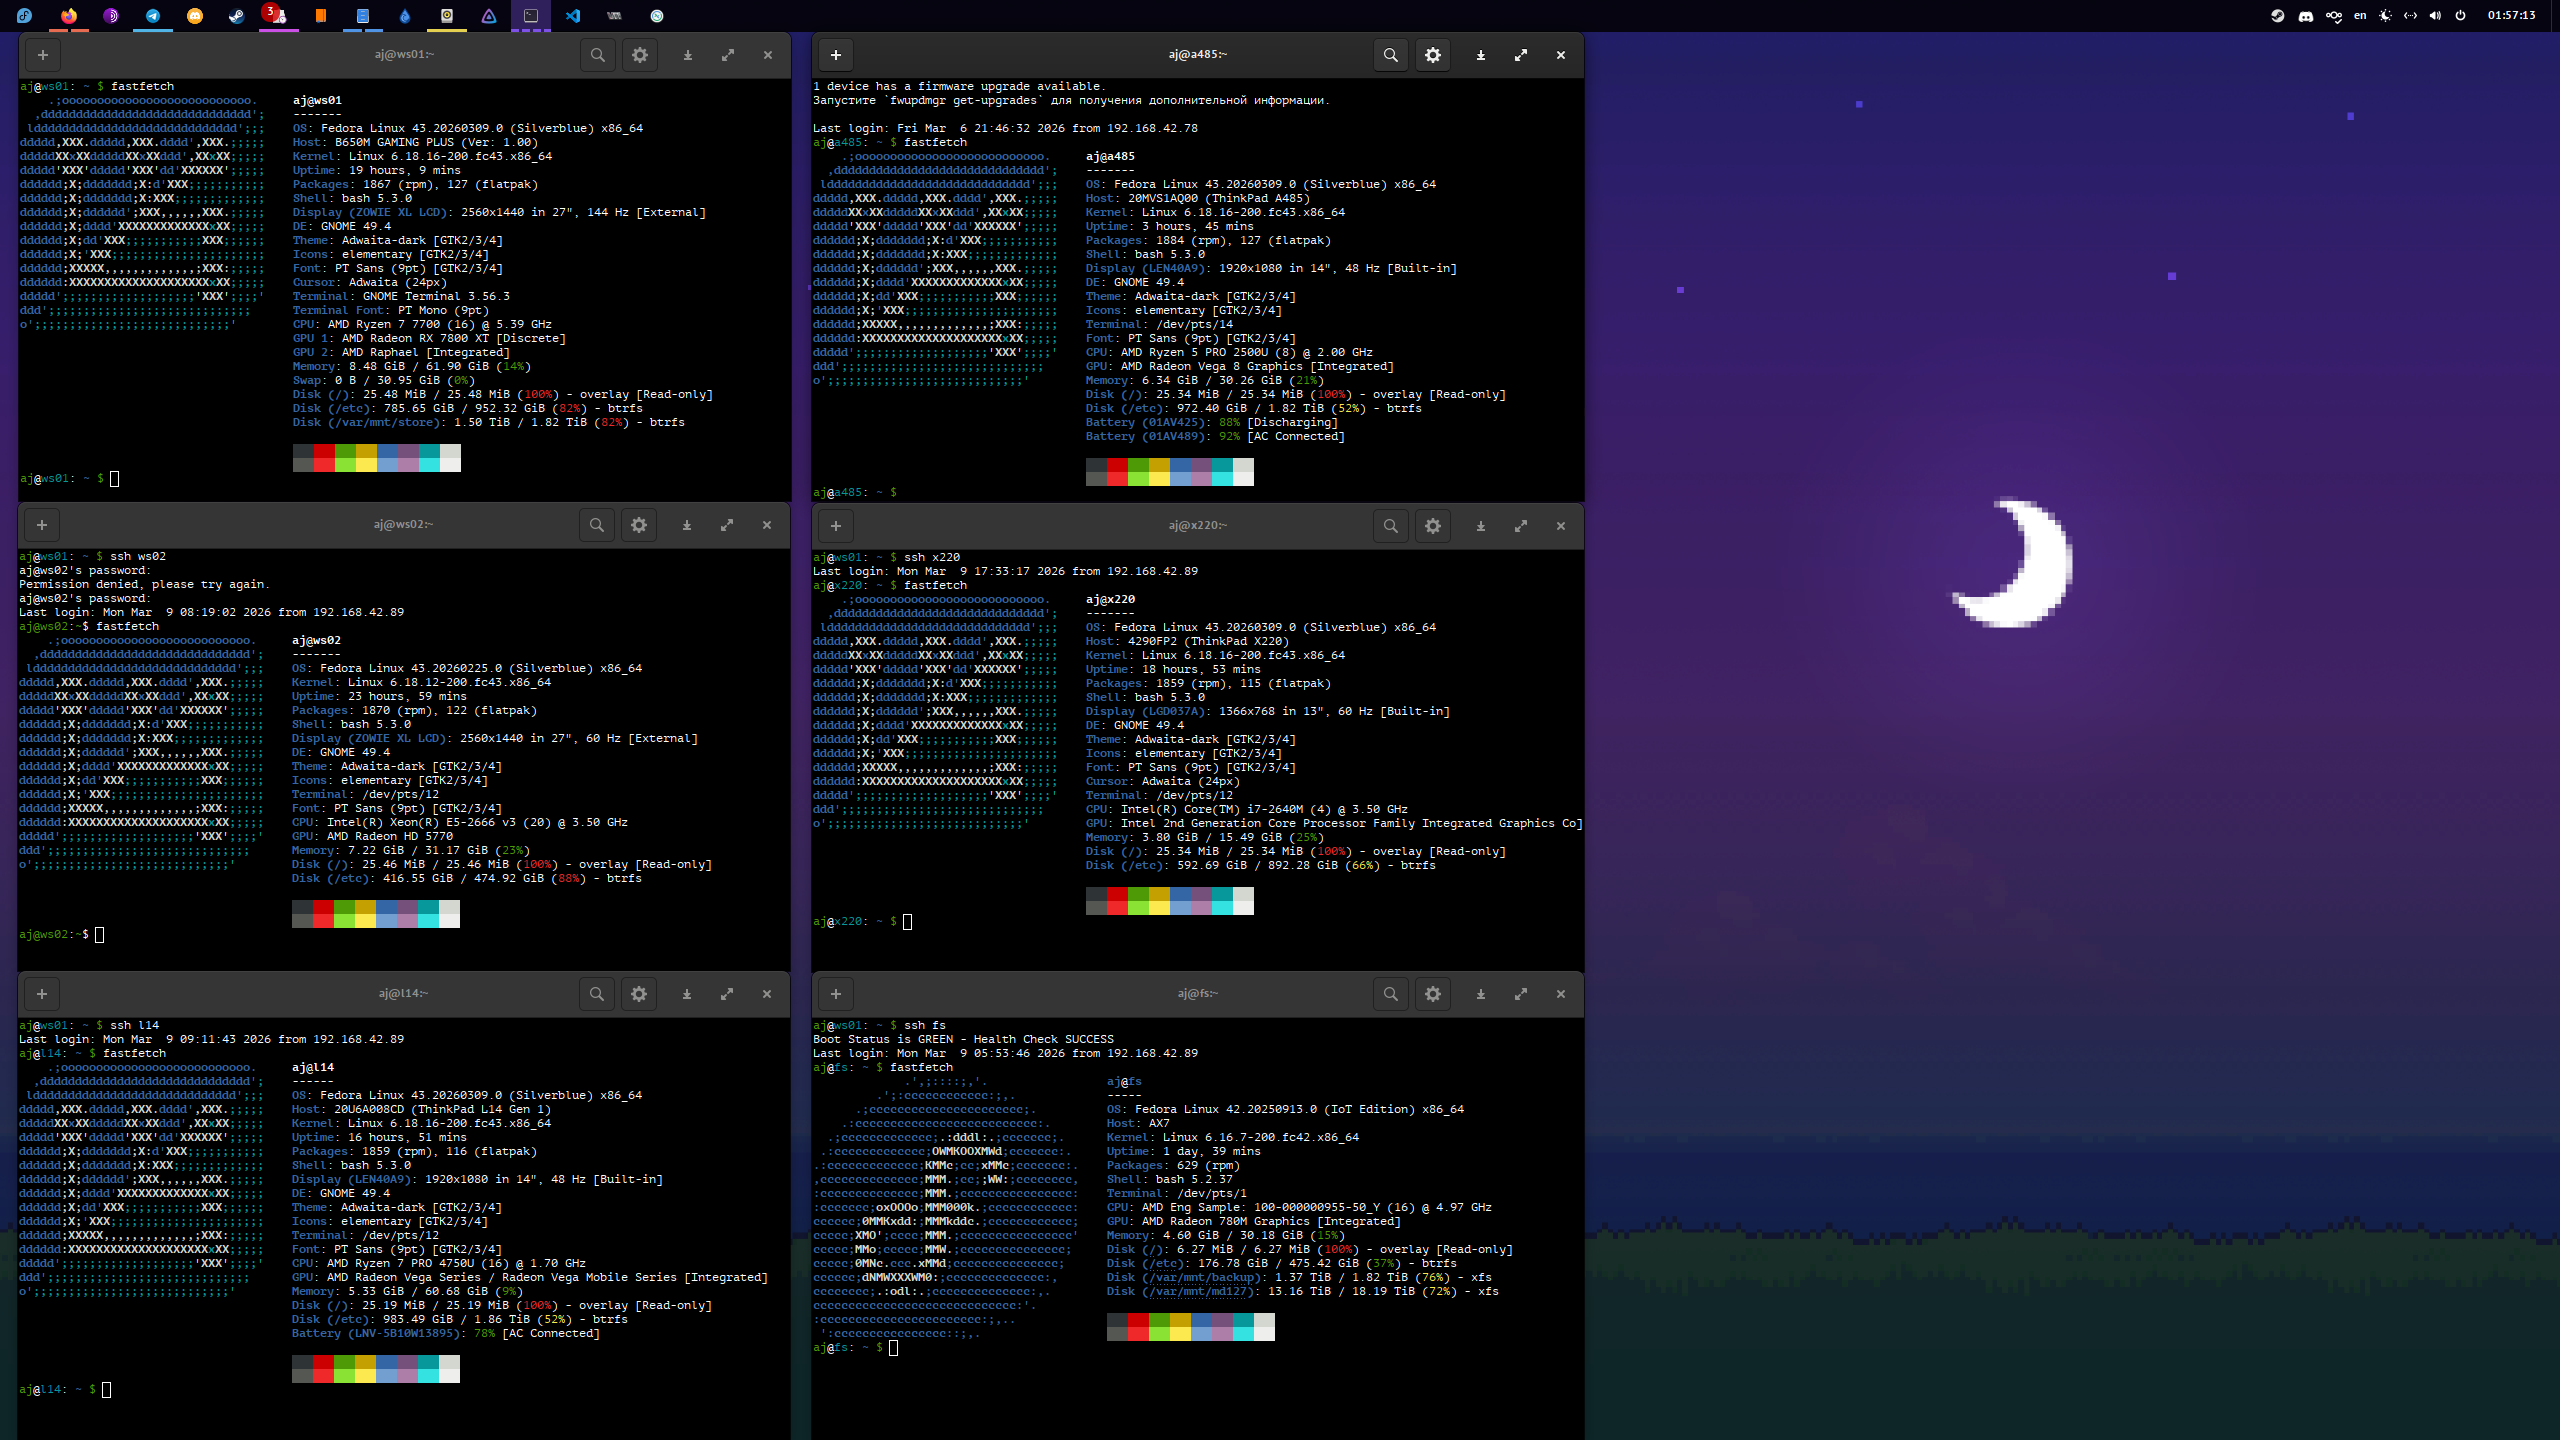Toggle the night light tray indicator
The height and width of the screenshot is (1440, 2560).
(2385, 15)
